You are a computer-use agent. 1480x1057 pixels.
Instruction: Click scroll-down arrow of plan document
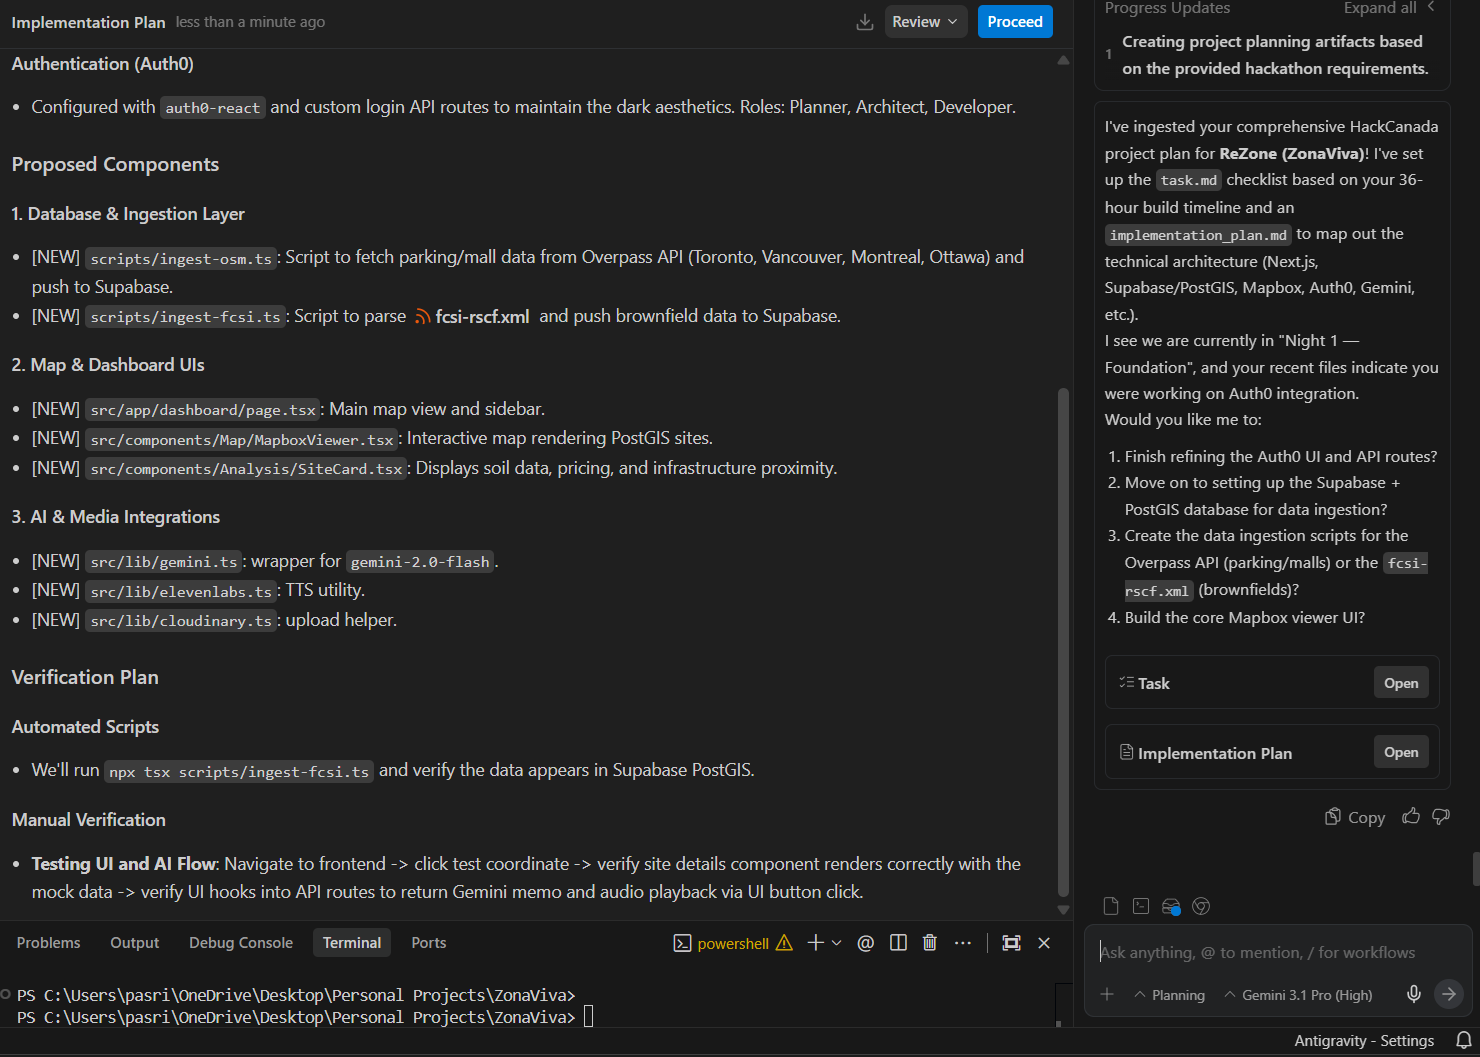point(1063,909)
